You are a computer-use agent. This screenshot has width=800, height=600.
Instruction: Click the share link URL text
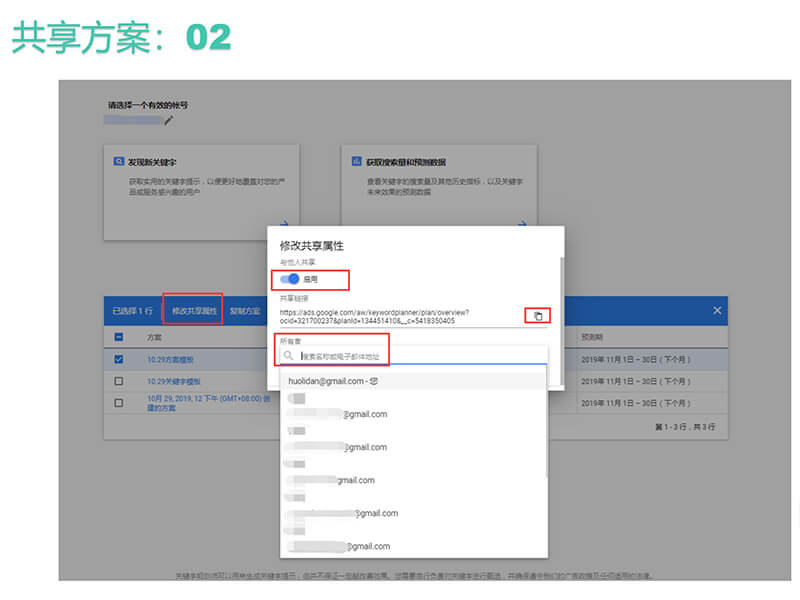[374, 316]
